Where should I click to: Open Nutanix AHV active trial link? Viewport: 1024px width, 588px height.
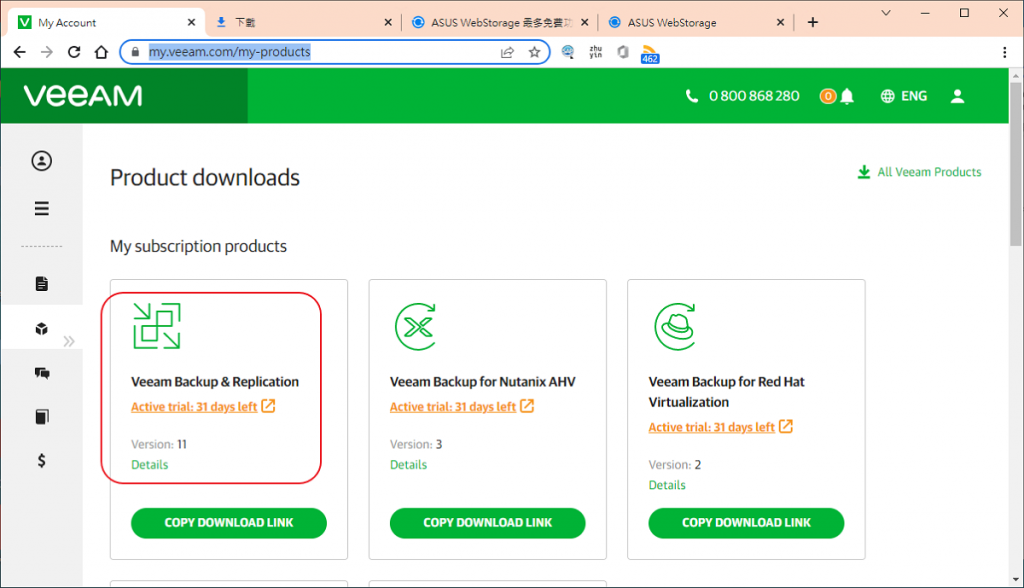[x=462, y=406]
